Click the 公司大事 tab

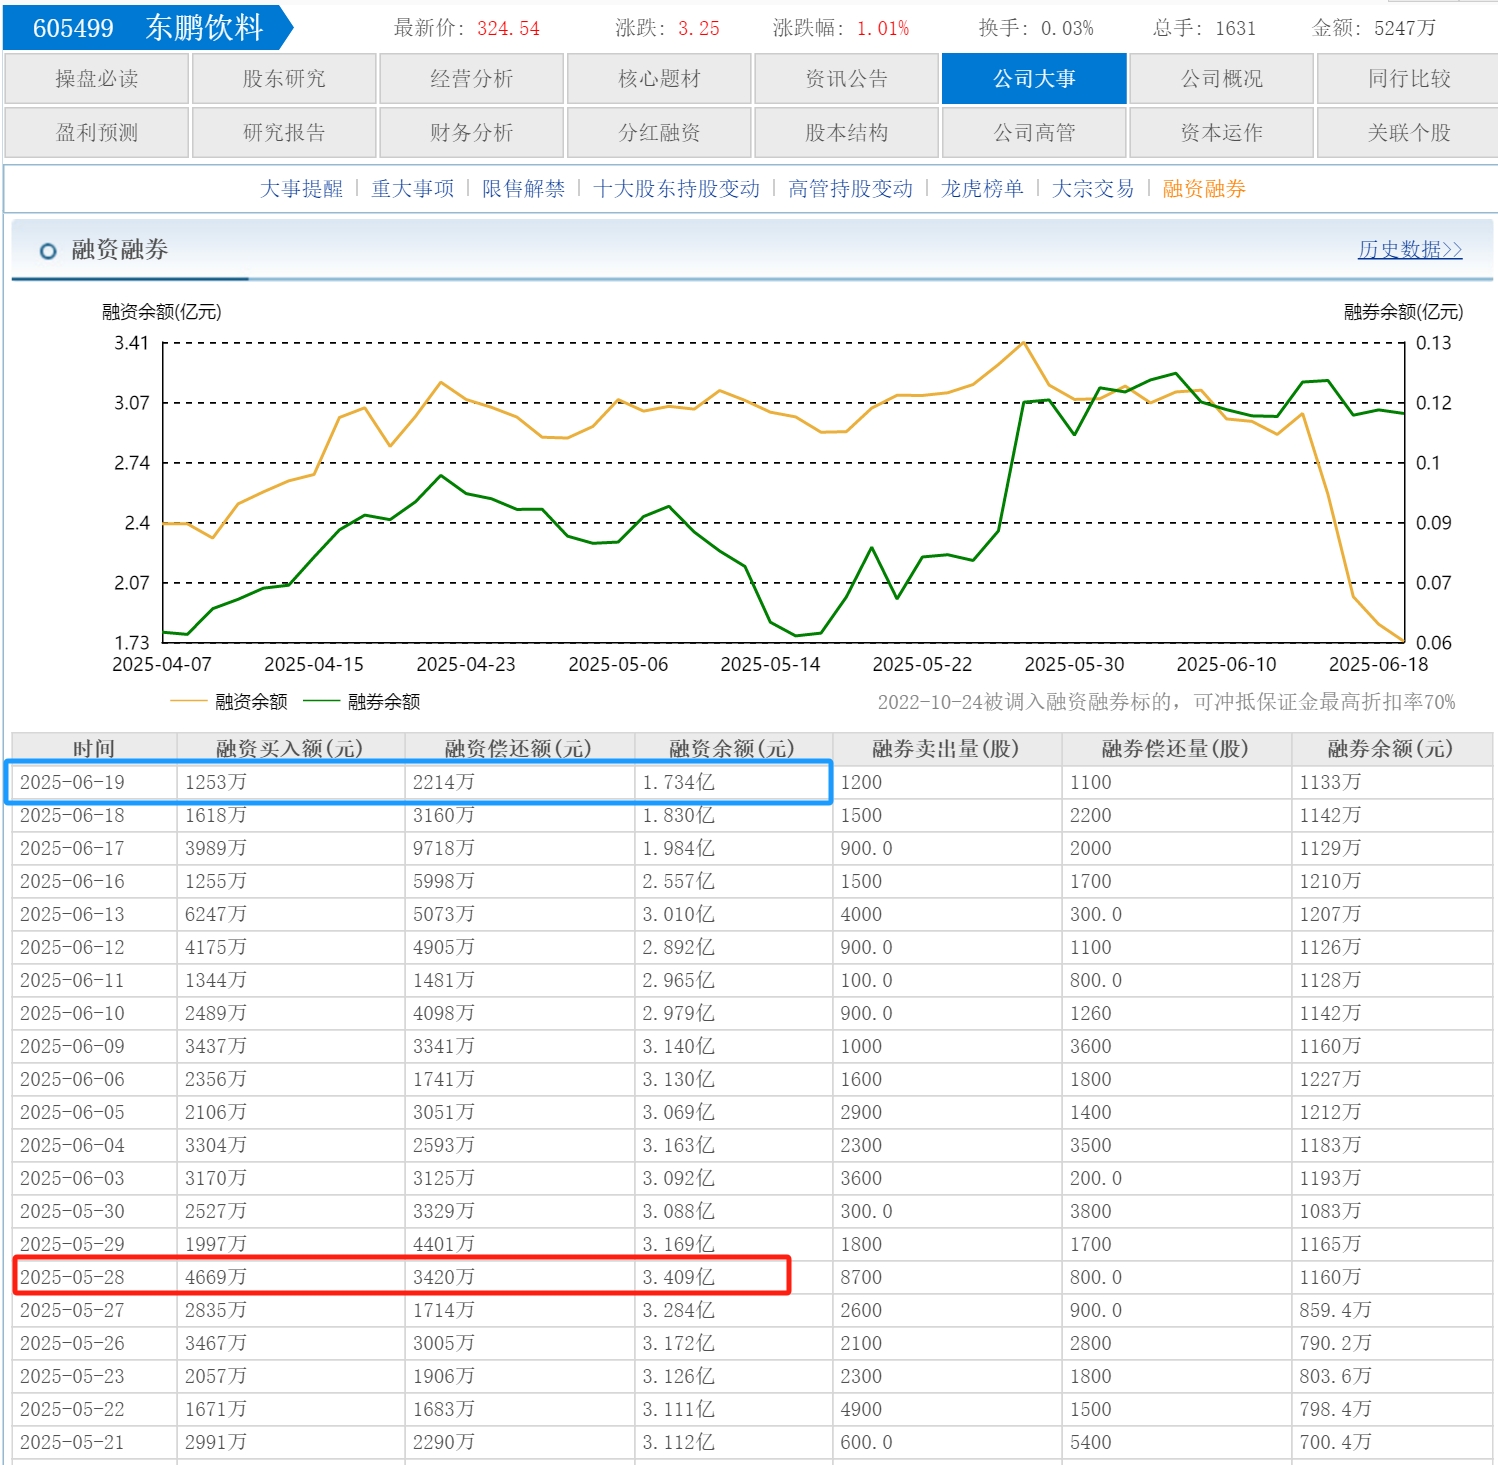point(1034,79)
